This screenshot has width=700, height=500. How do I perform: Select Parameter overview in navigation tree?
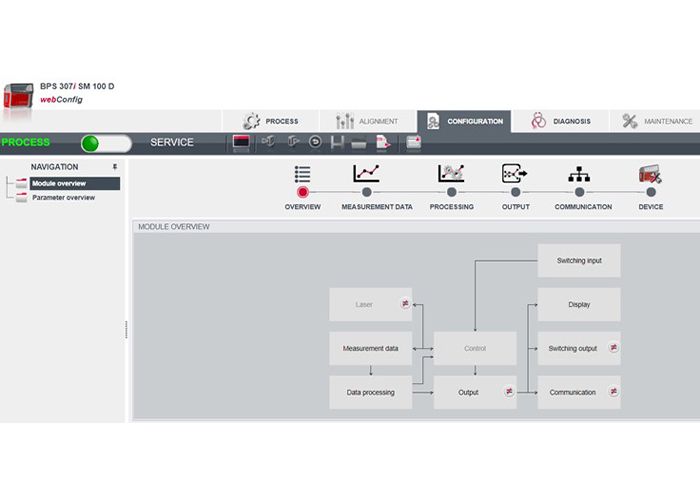63,197
